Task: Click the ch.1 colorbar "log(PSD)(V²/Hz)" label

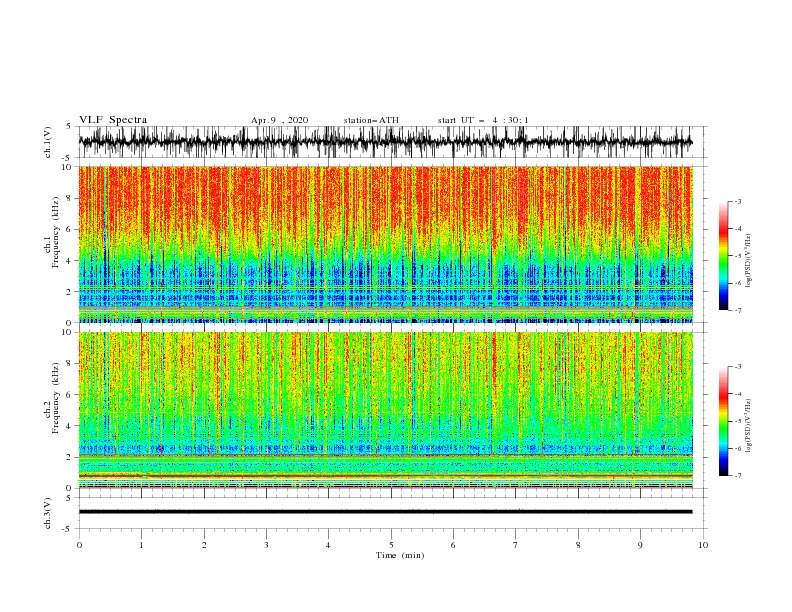Action: point(749,261)
